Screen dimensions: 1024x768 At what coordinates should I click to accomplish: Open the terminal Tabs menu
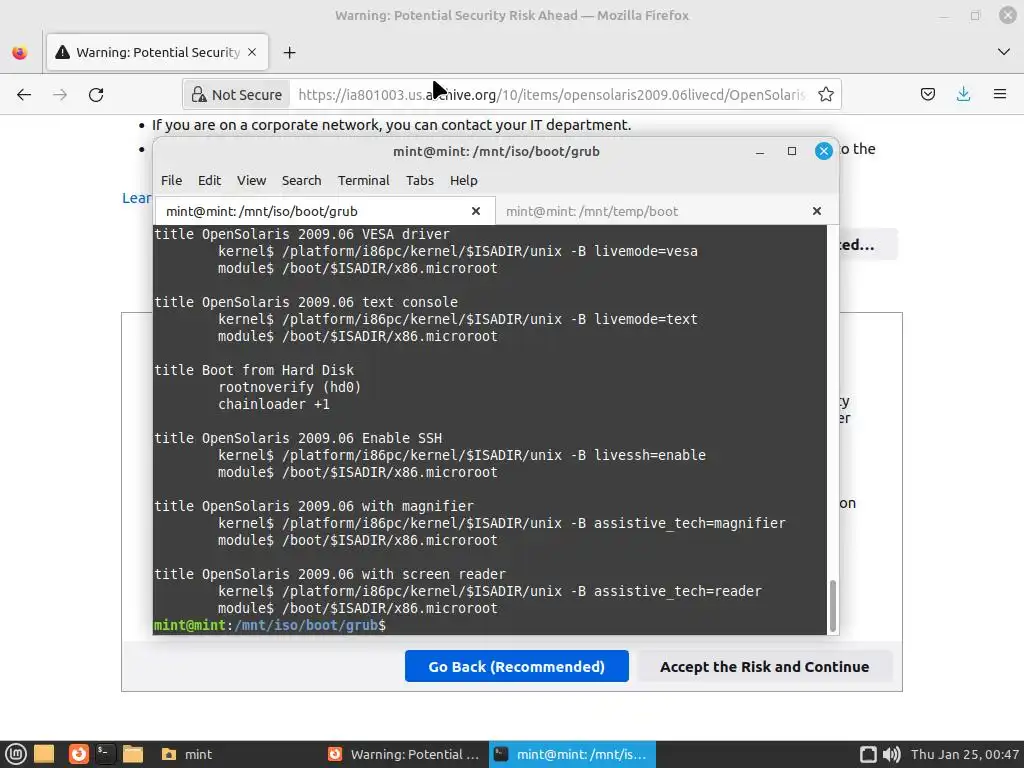pyautogui.click(x=419, y=180)
